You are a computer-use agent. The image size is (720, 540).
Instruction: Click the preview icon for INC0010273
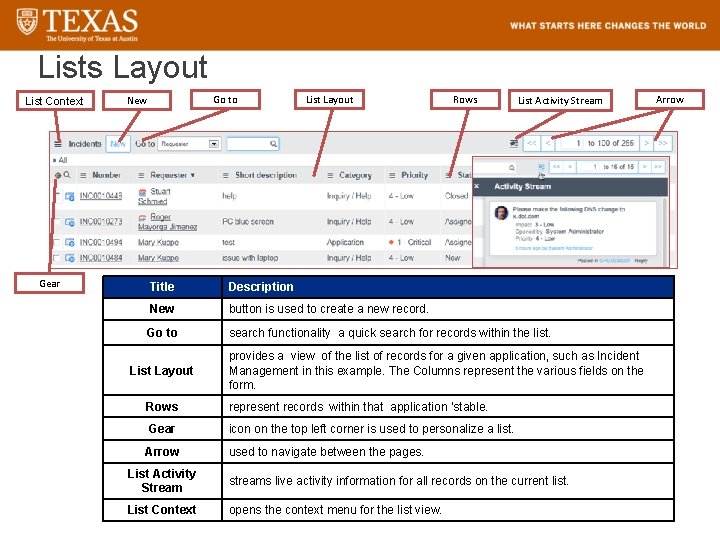70,222
